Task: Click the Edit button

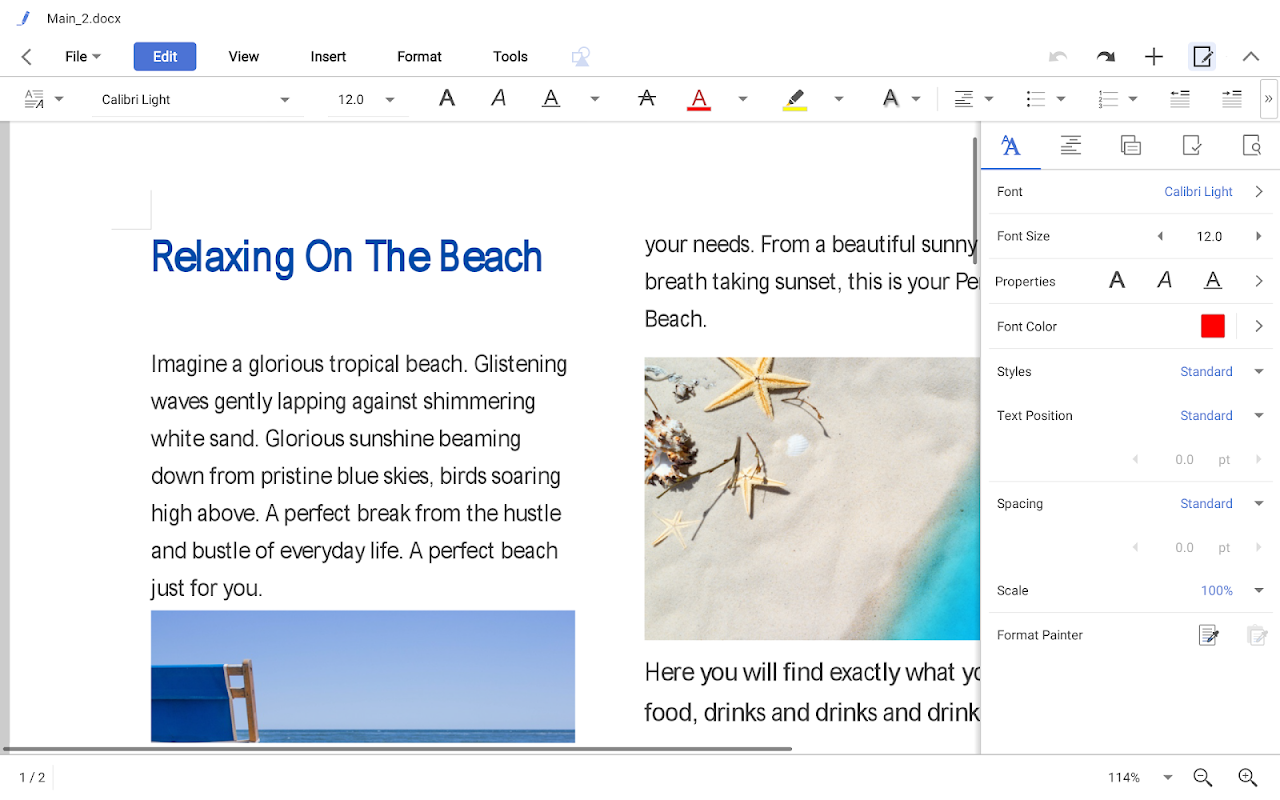Action: 165,56
